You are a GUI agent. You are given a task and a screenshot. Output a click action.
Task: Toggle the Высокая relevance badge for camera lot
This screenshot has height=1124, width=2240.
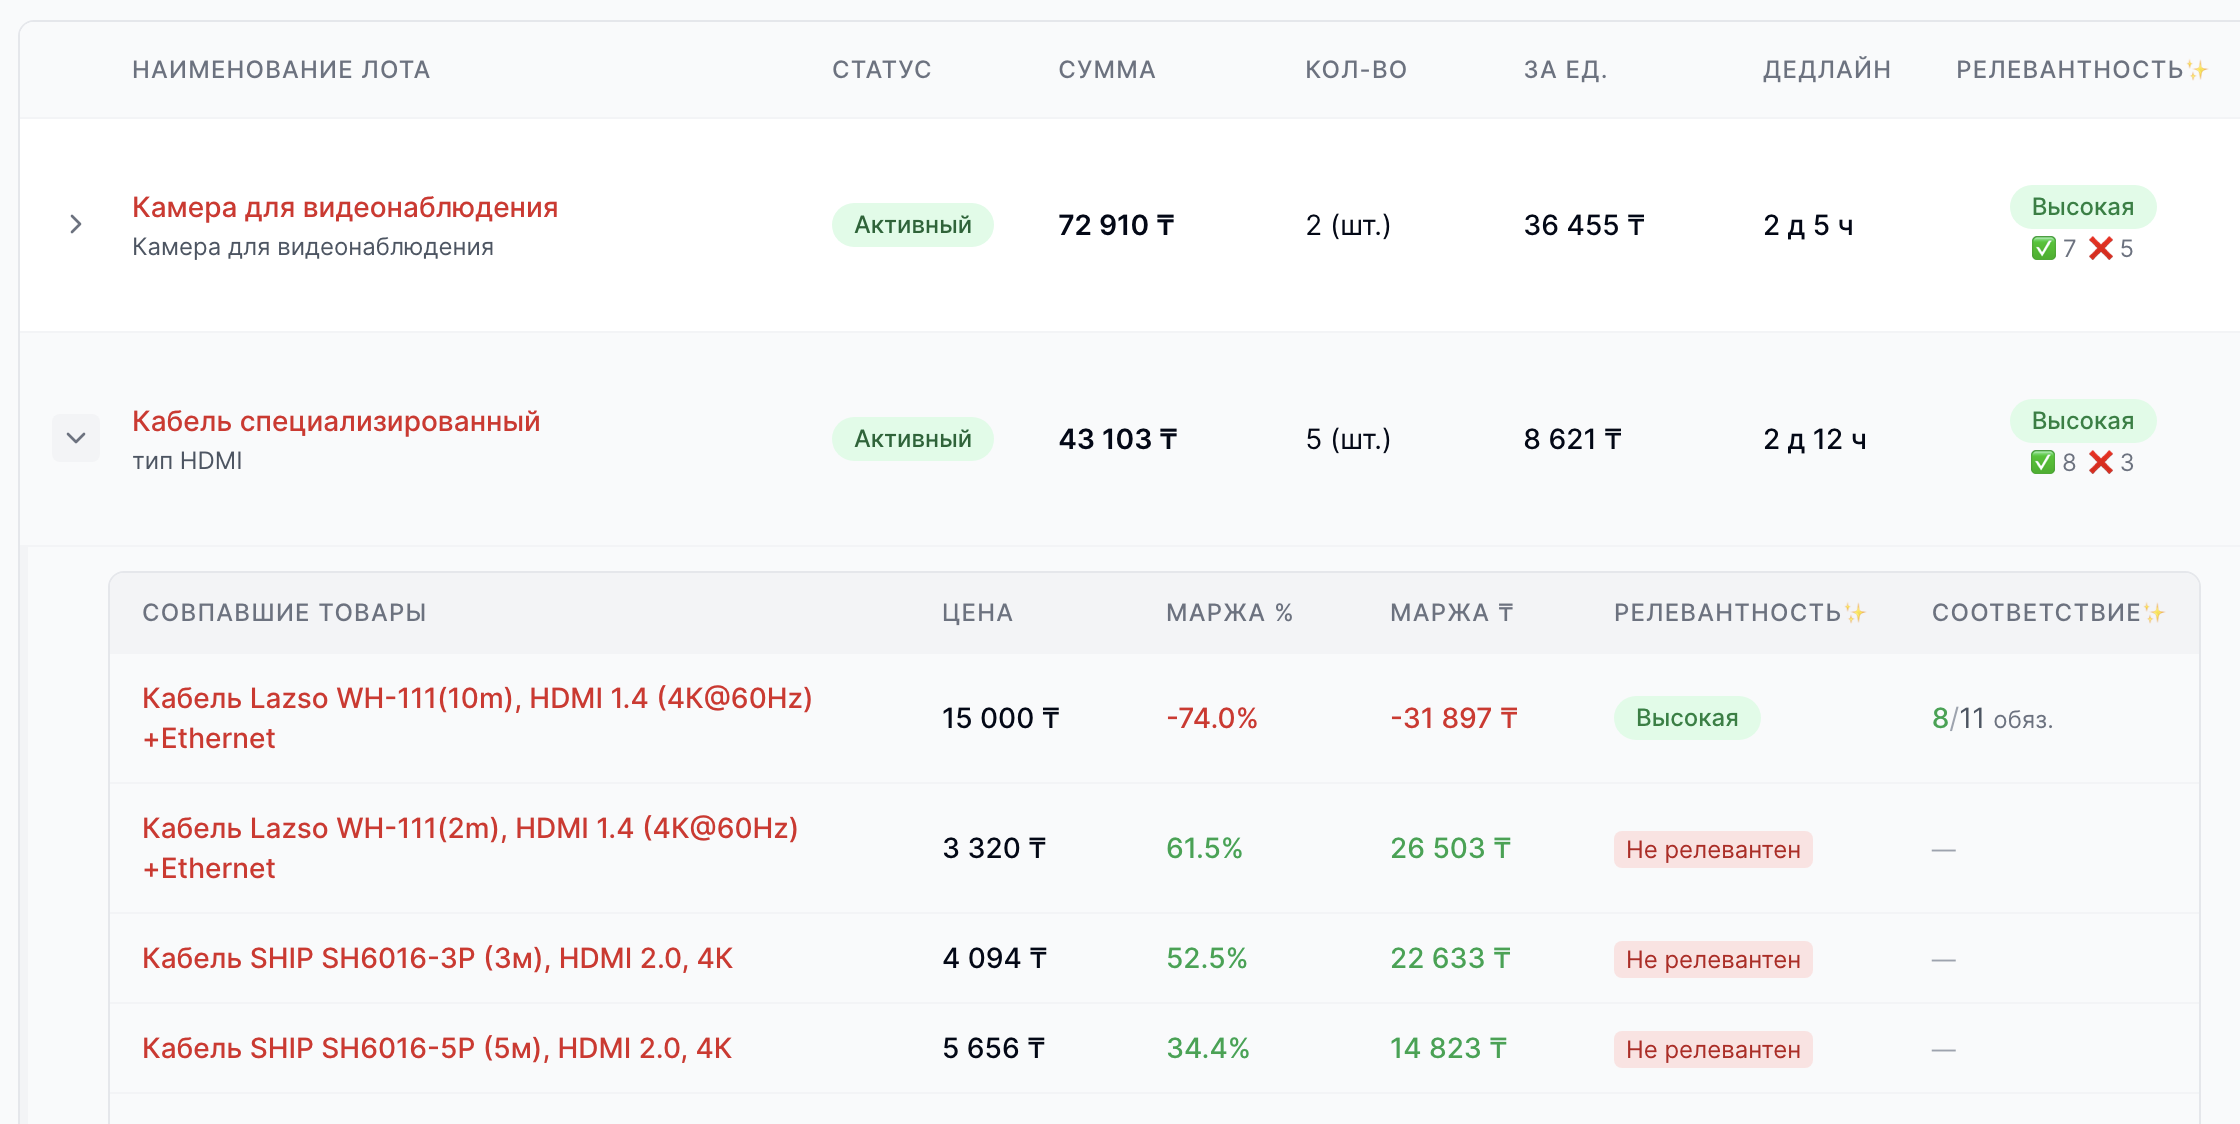(x=2082, y=207)
